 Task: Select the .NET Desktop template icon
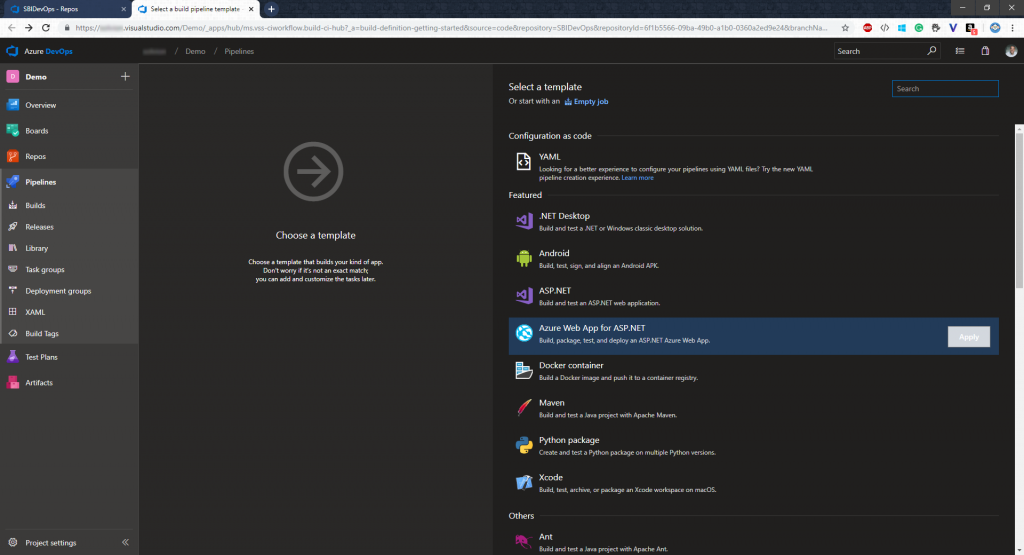[524, 221]
